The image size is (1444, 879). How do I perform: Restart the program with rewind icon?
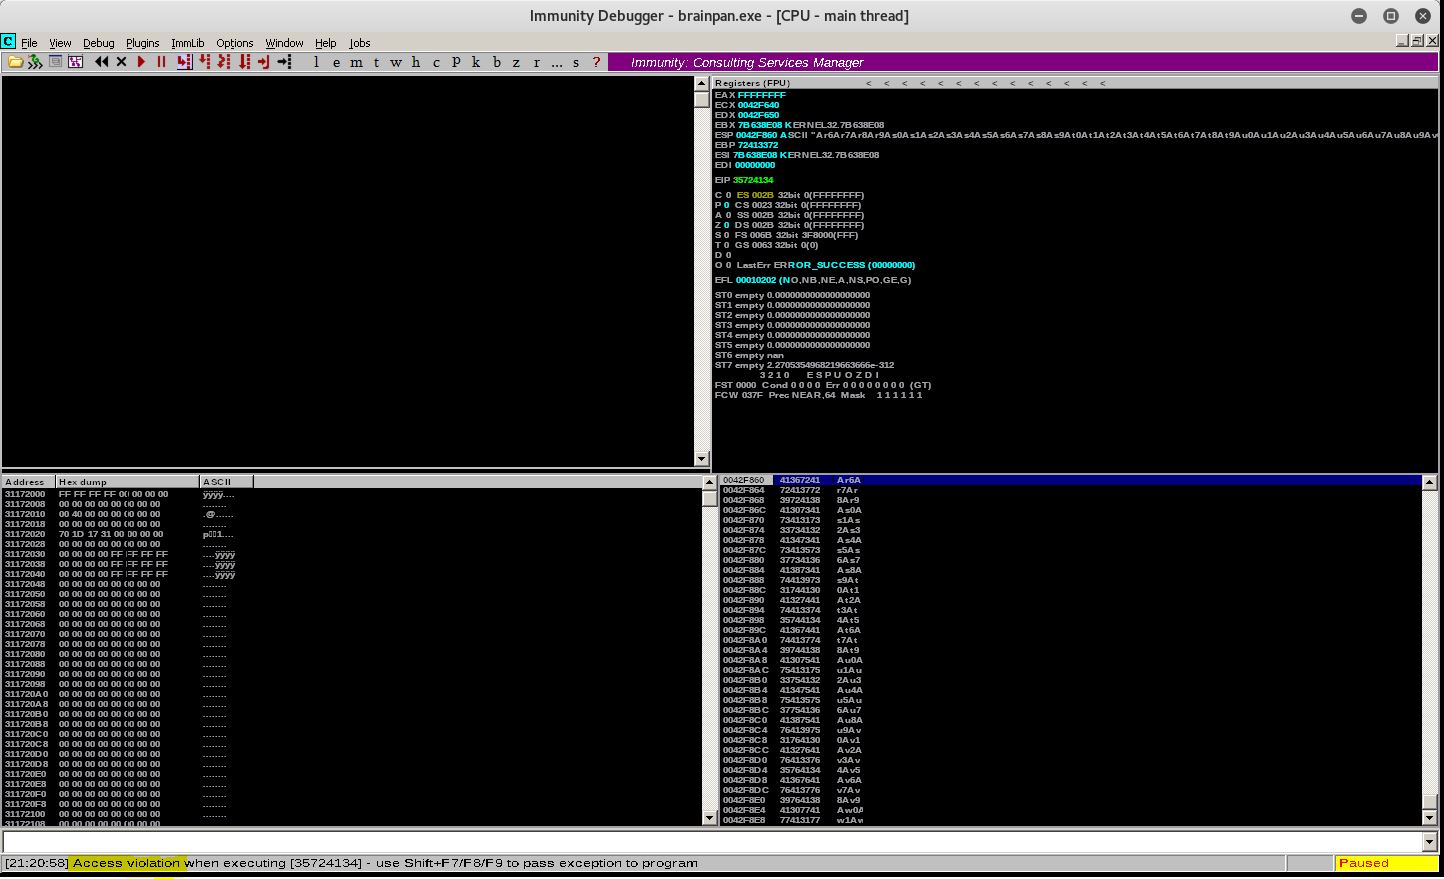[x=101, y=62]
